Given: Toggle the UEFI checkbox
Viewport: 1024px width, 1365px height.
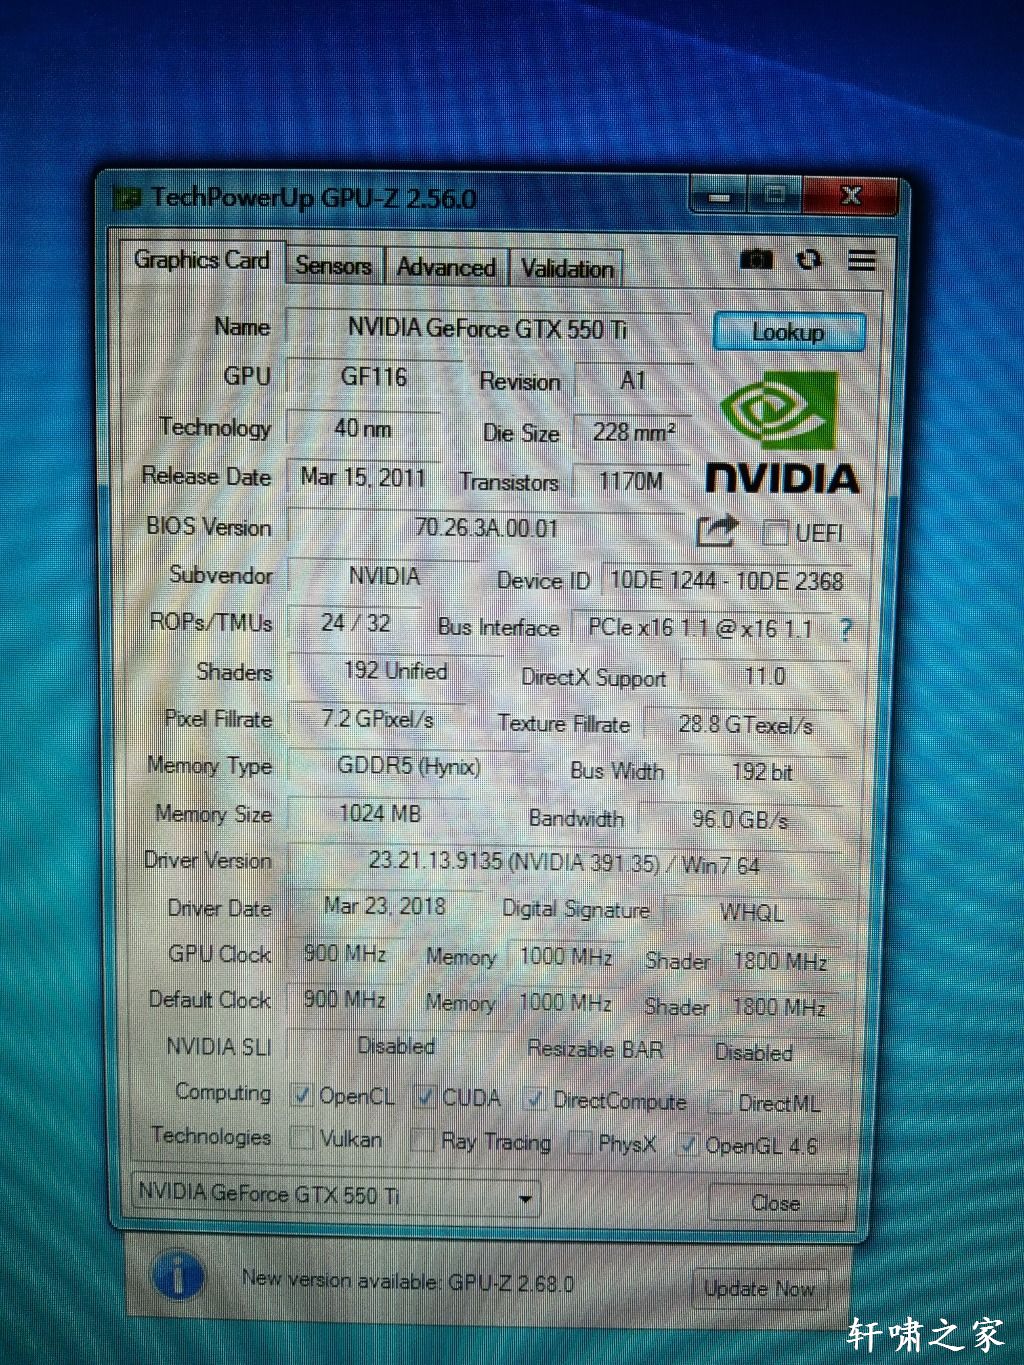Looking at the screenshot, I should click(x=774, y=533).
